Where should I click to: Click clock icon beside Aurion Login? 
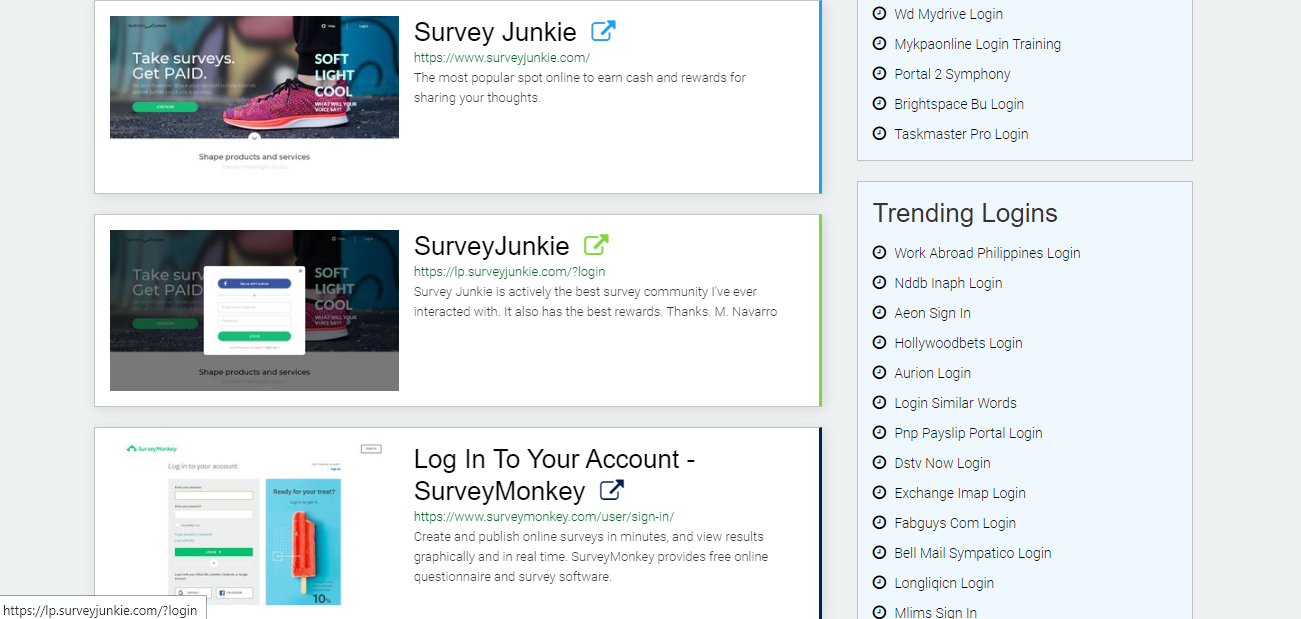(879, 372)
